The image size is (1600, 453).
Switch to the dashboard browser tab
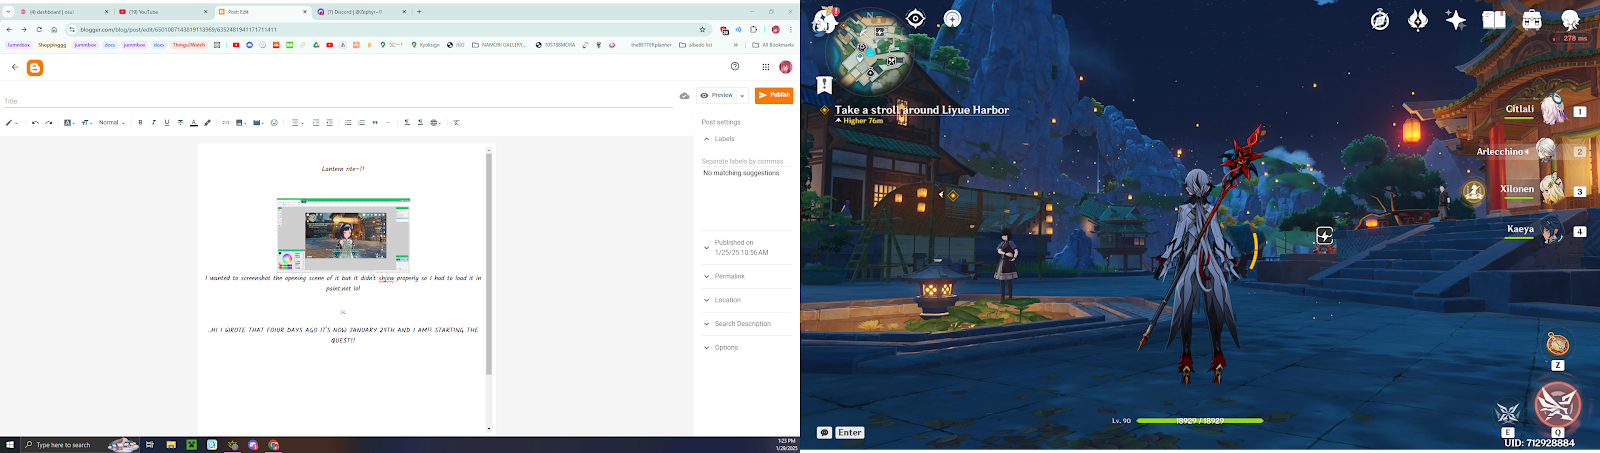[x=63, y=12]
